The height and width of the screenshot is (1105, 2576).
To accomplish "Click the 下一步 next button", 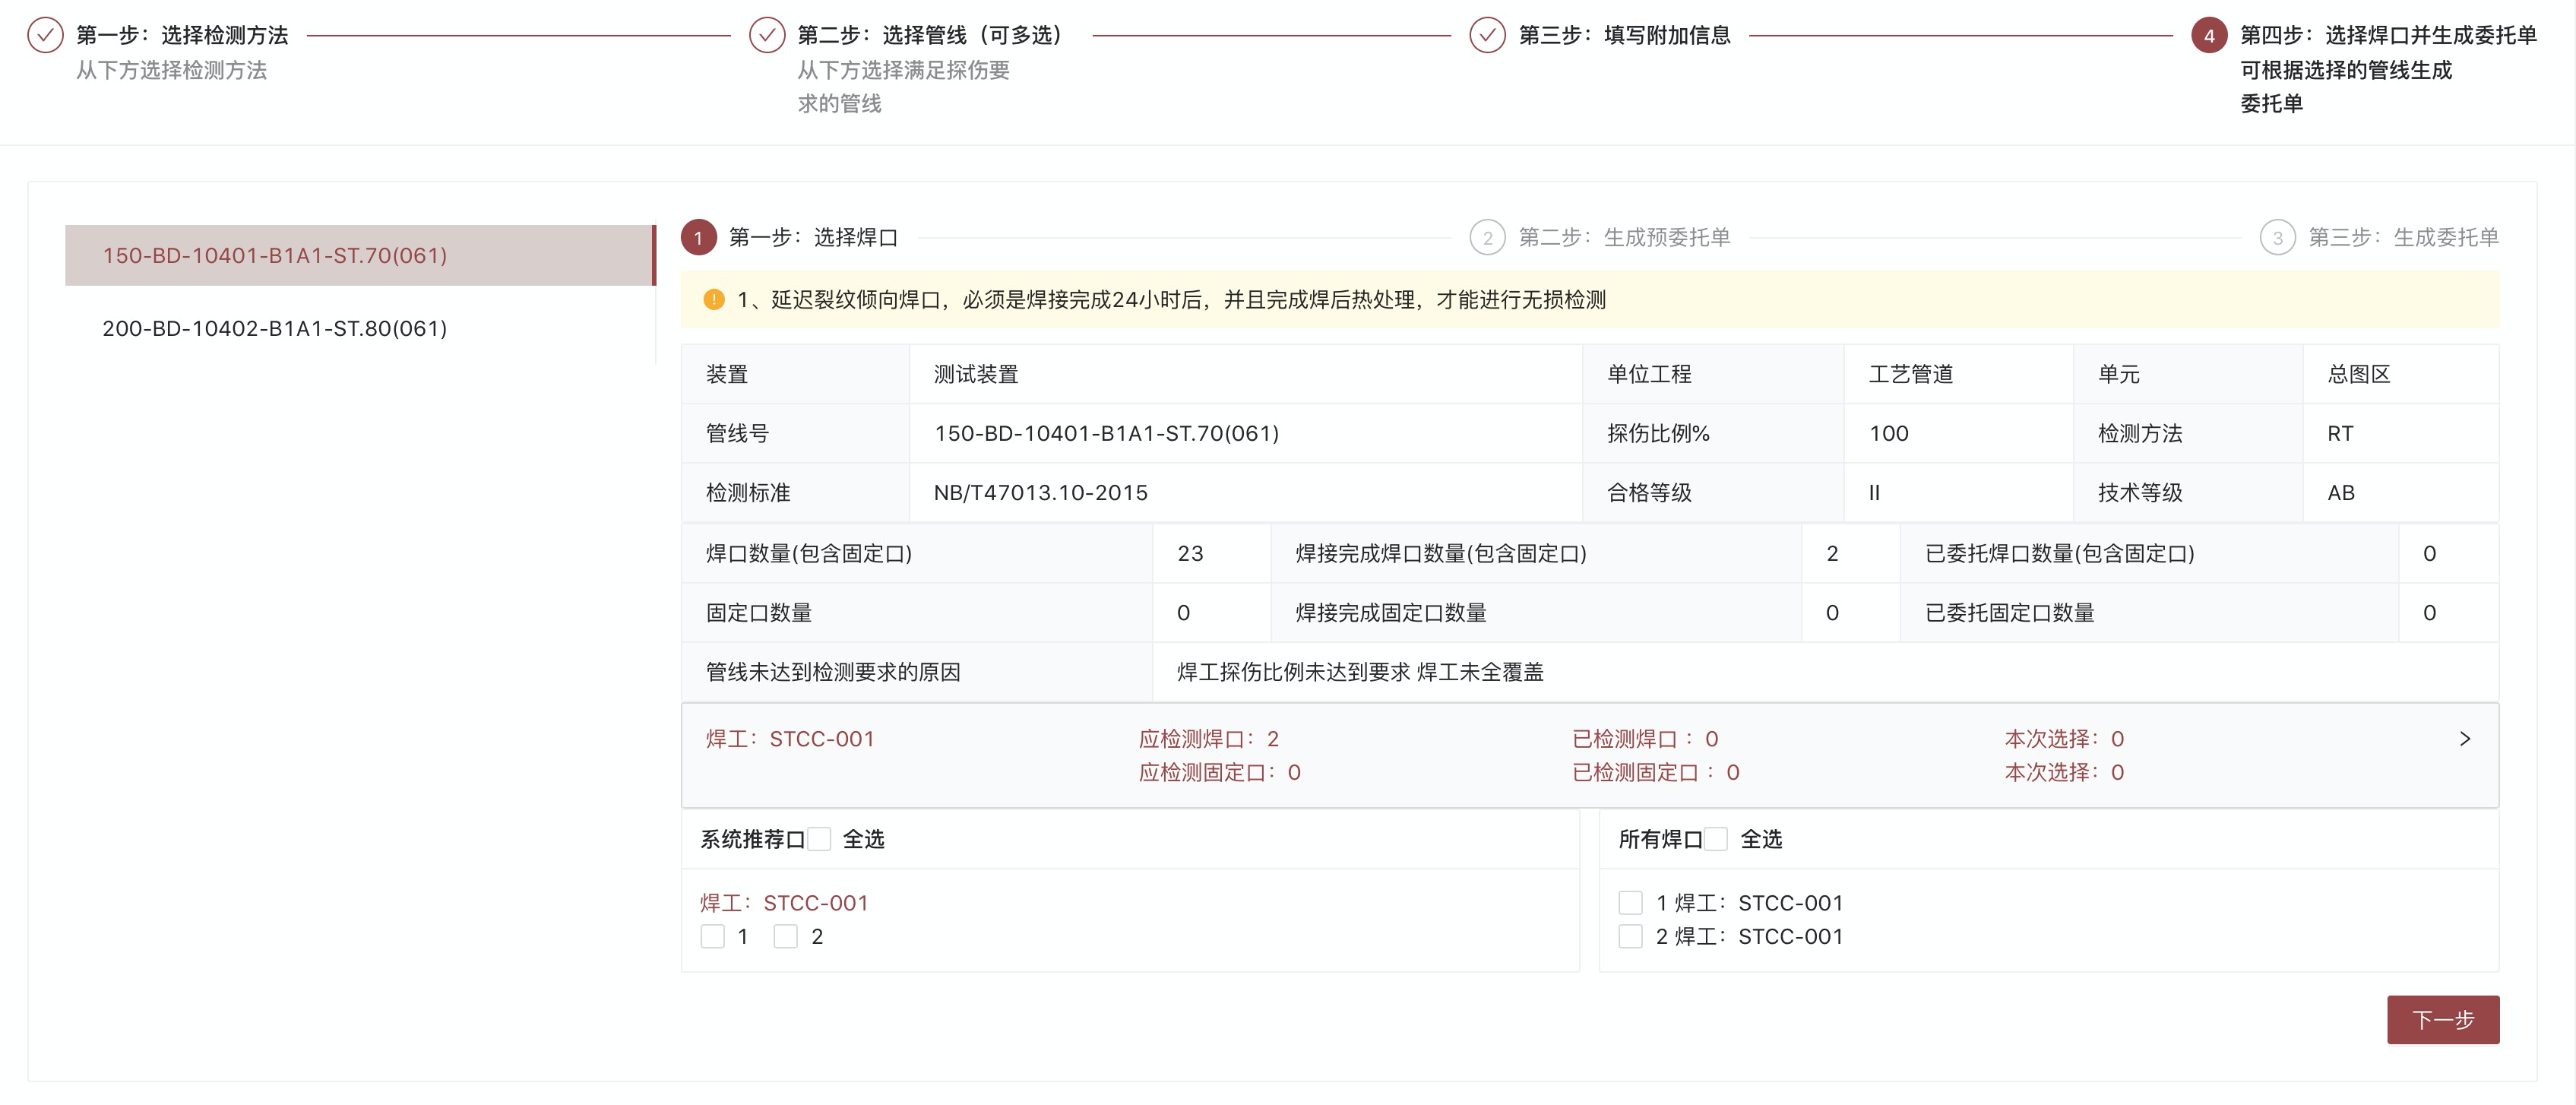I will pyautogui.click(x=2443, y=1019).
